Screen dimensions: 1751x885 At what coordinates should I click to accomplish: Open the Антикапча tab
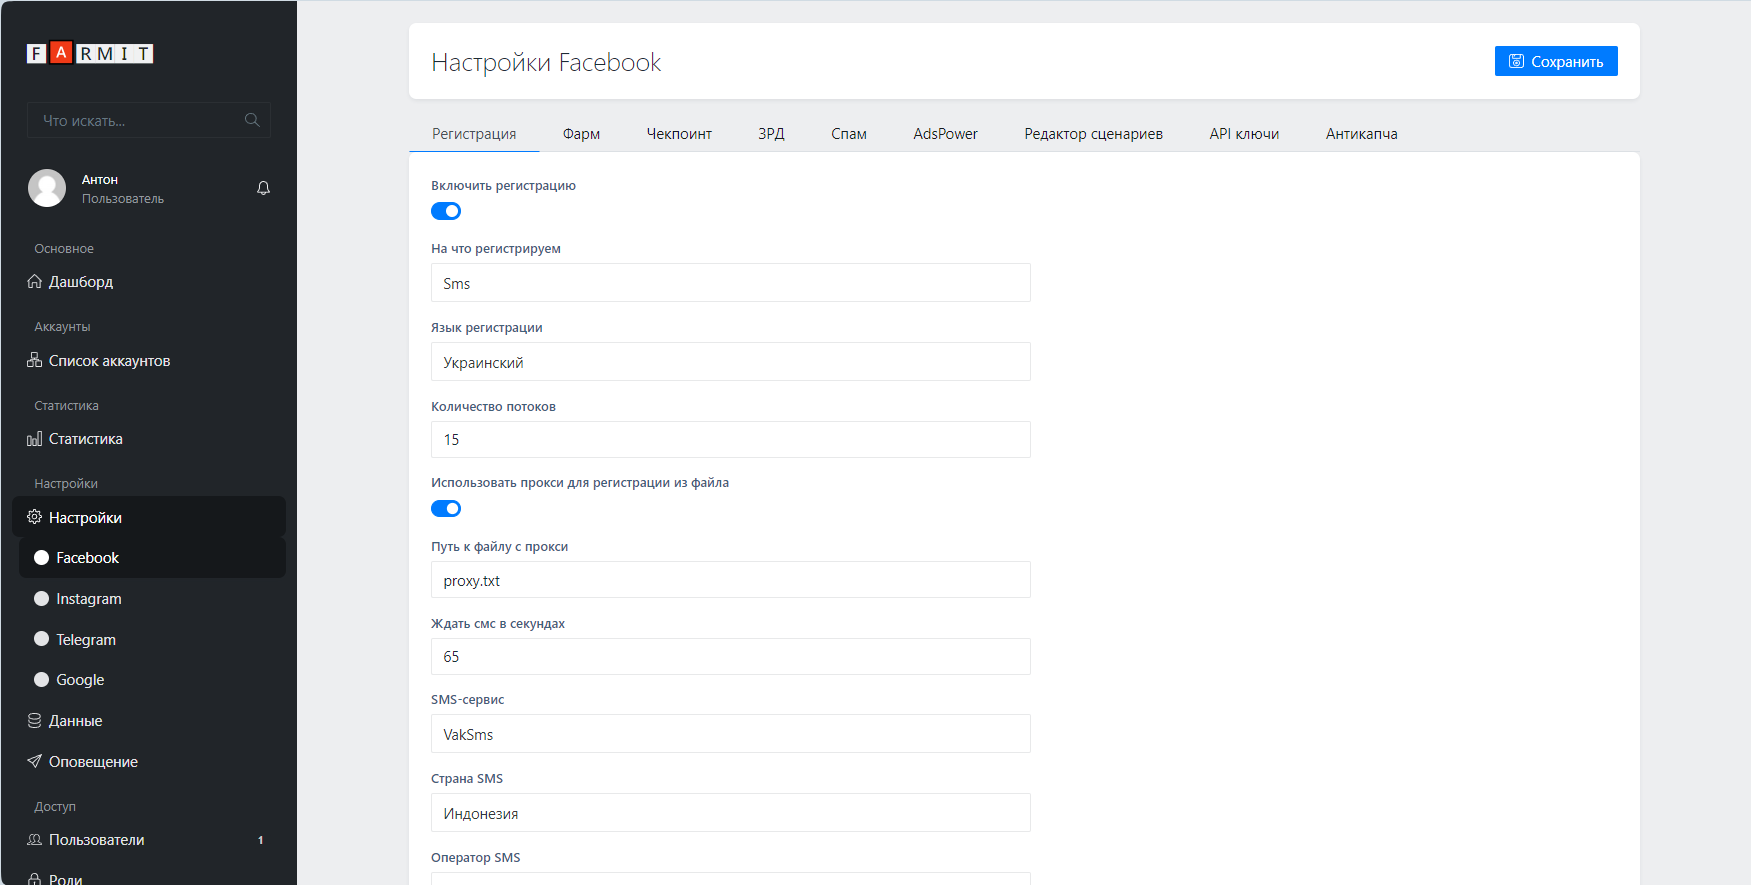[x=1361, y=134]
